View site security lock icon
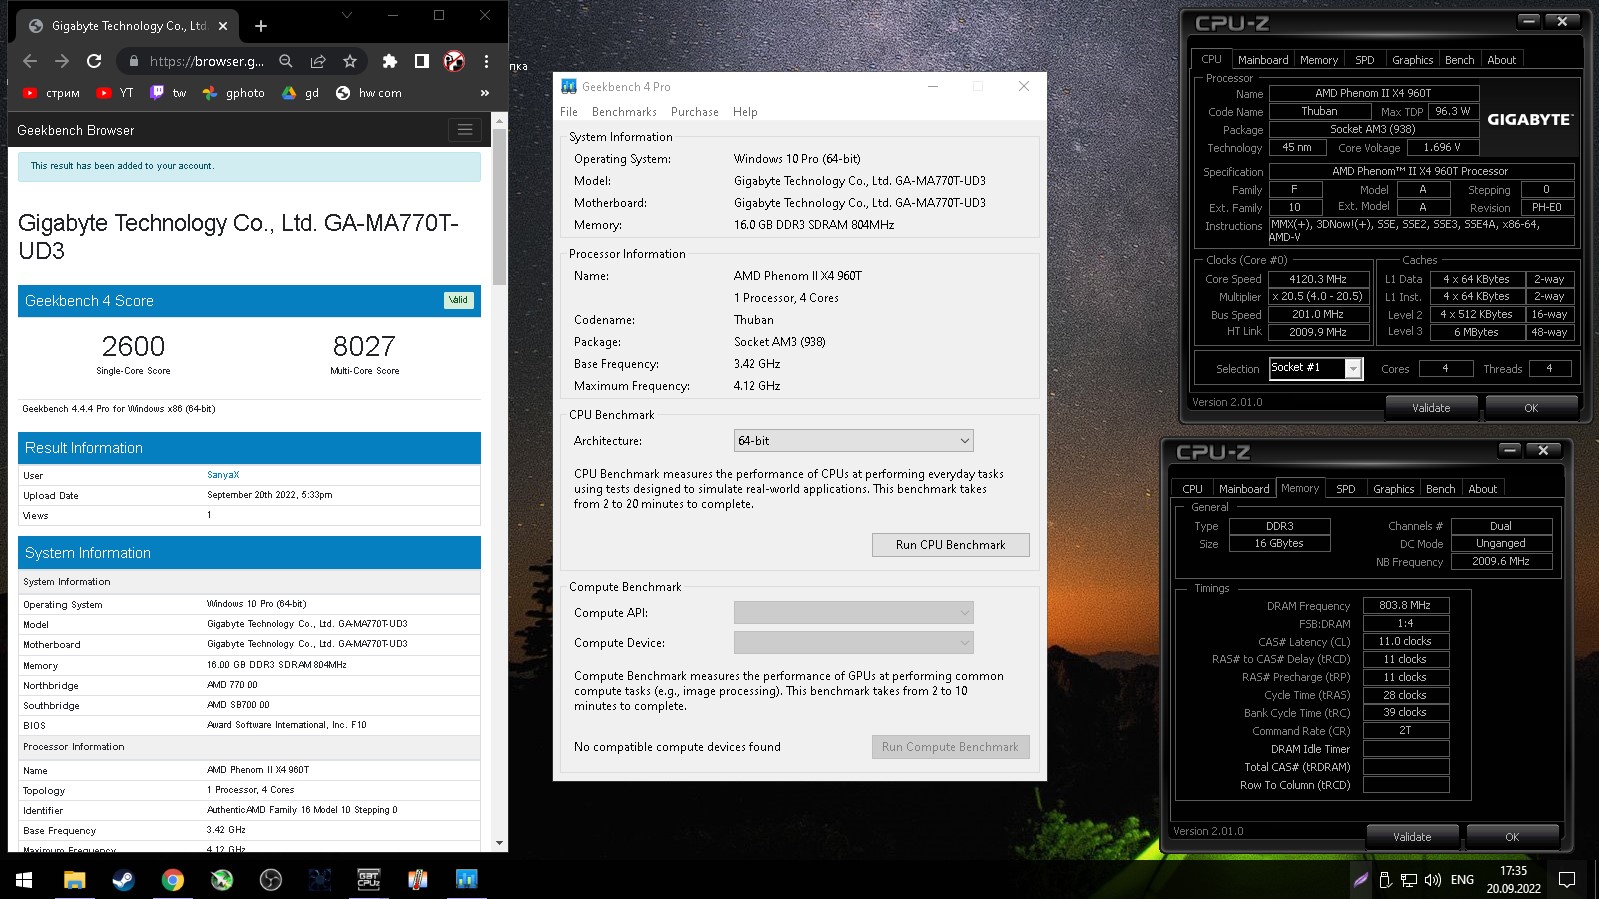 click(134, 61)
